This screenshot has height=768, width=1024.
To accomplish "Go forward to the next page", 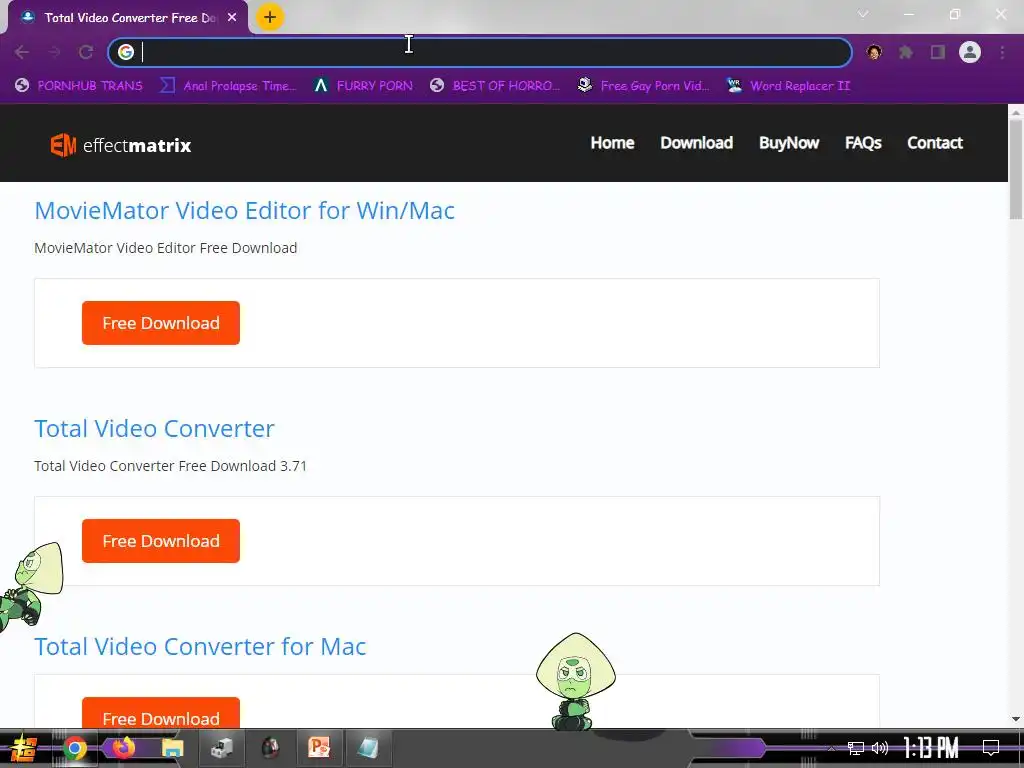I will coord(54,52).
